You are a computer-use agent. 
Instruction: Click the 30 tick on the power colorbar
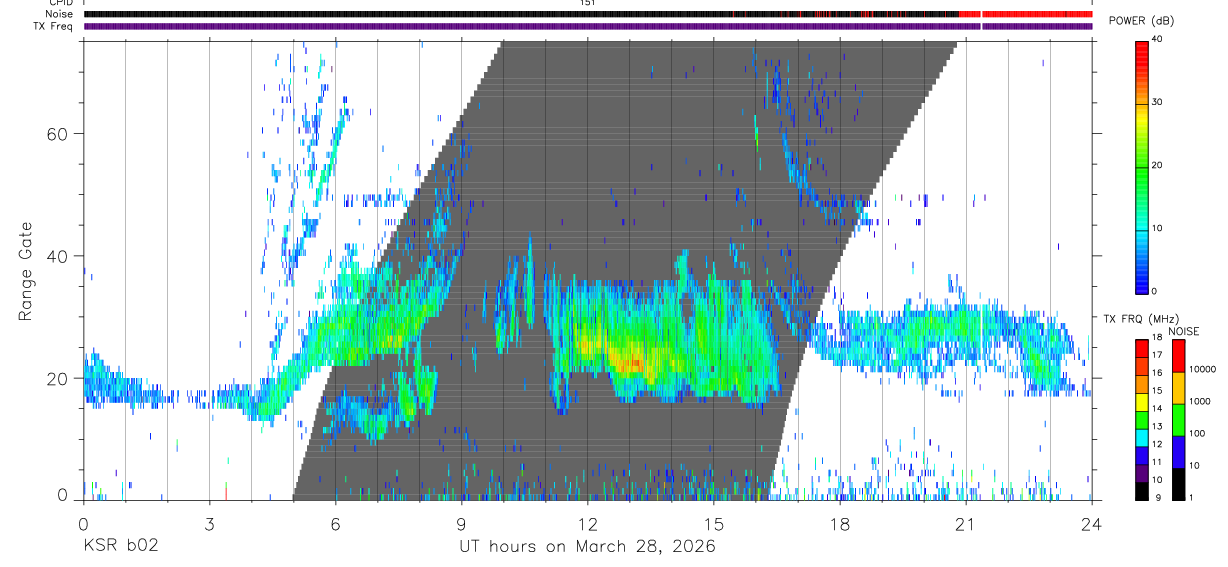click(x=1158, y=102)
